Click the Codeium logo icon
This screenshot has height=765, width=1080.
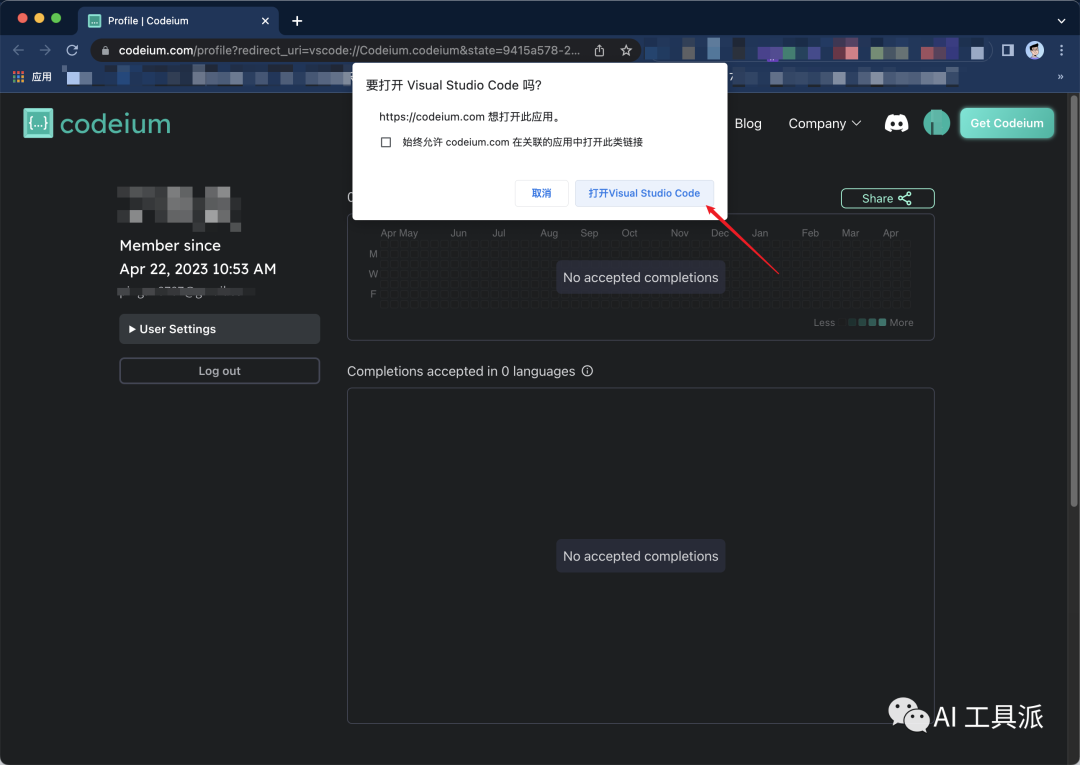tap(38, 123)
